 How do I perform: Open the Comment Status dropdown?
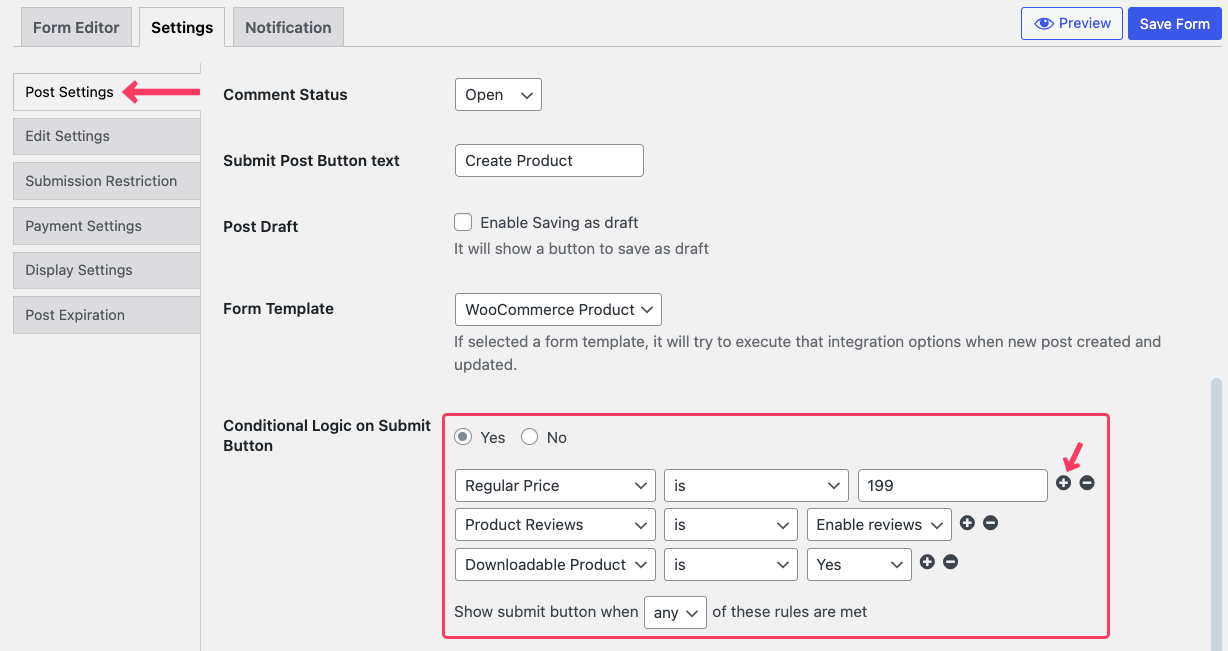tap(498, 95)
